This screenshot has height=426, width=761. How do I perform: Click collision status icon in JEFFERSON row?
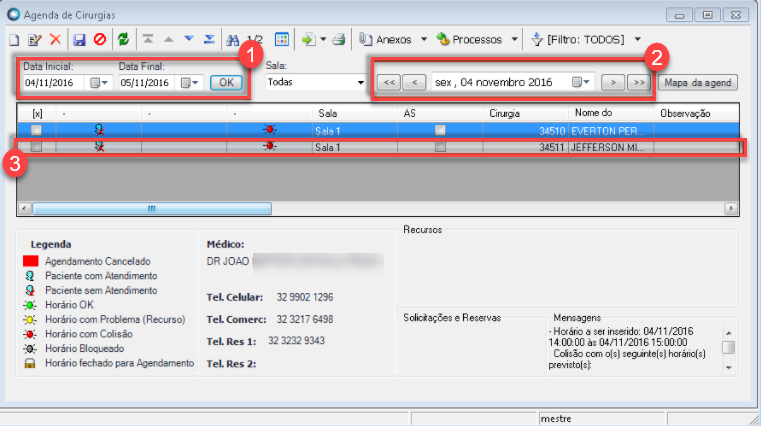(270, 146)
